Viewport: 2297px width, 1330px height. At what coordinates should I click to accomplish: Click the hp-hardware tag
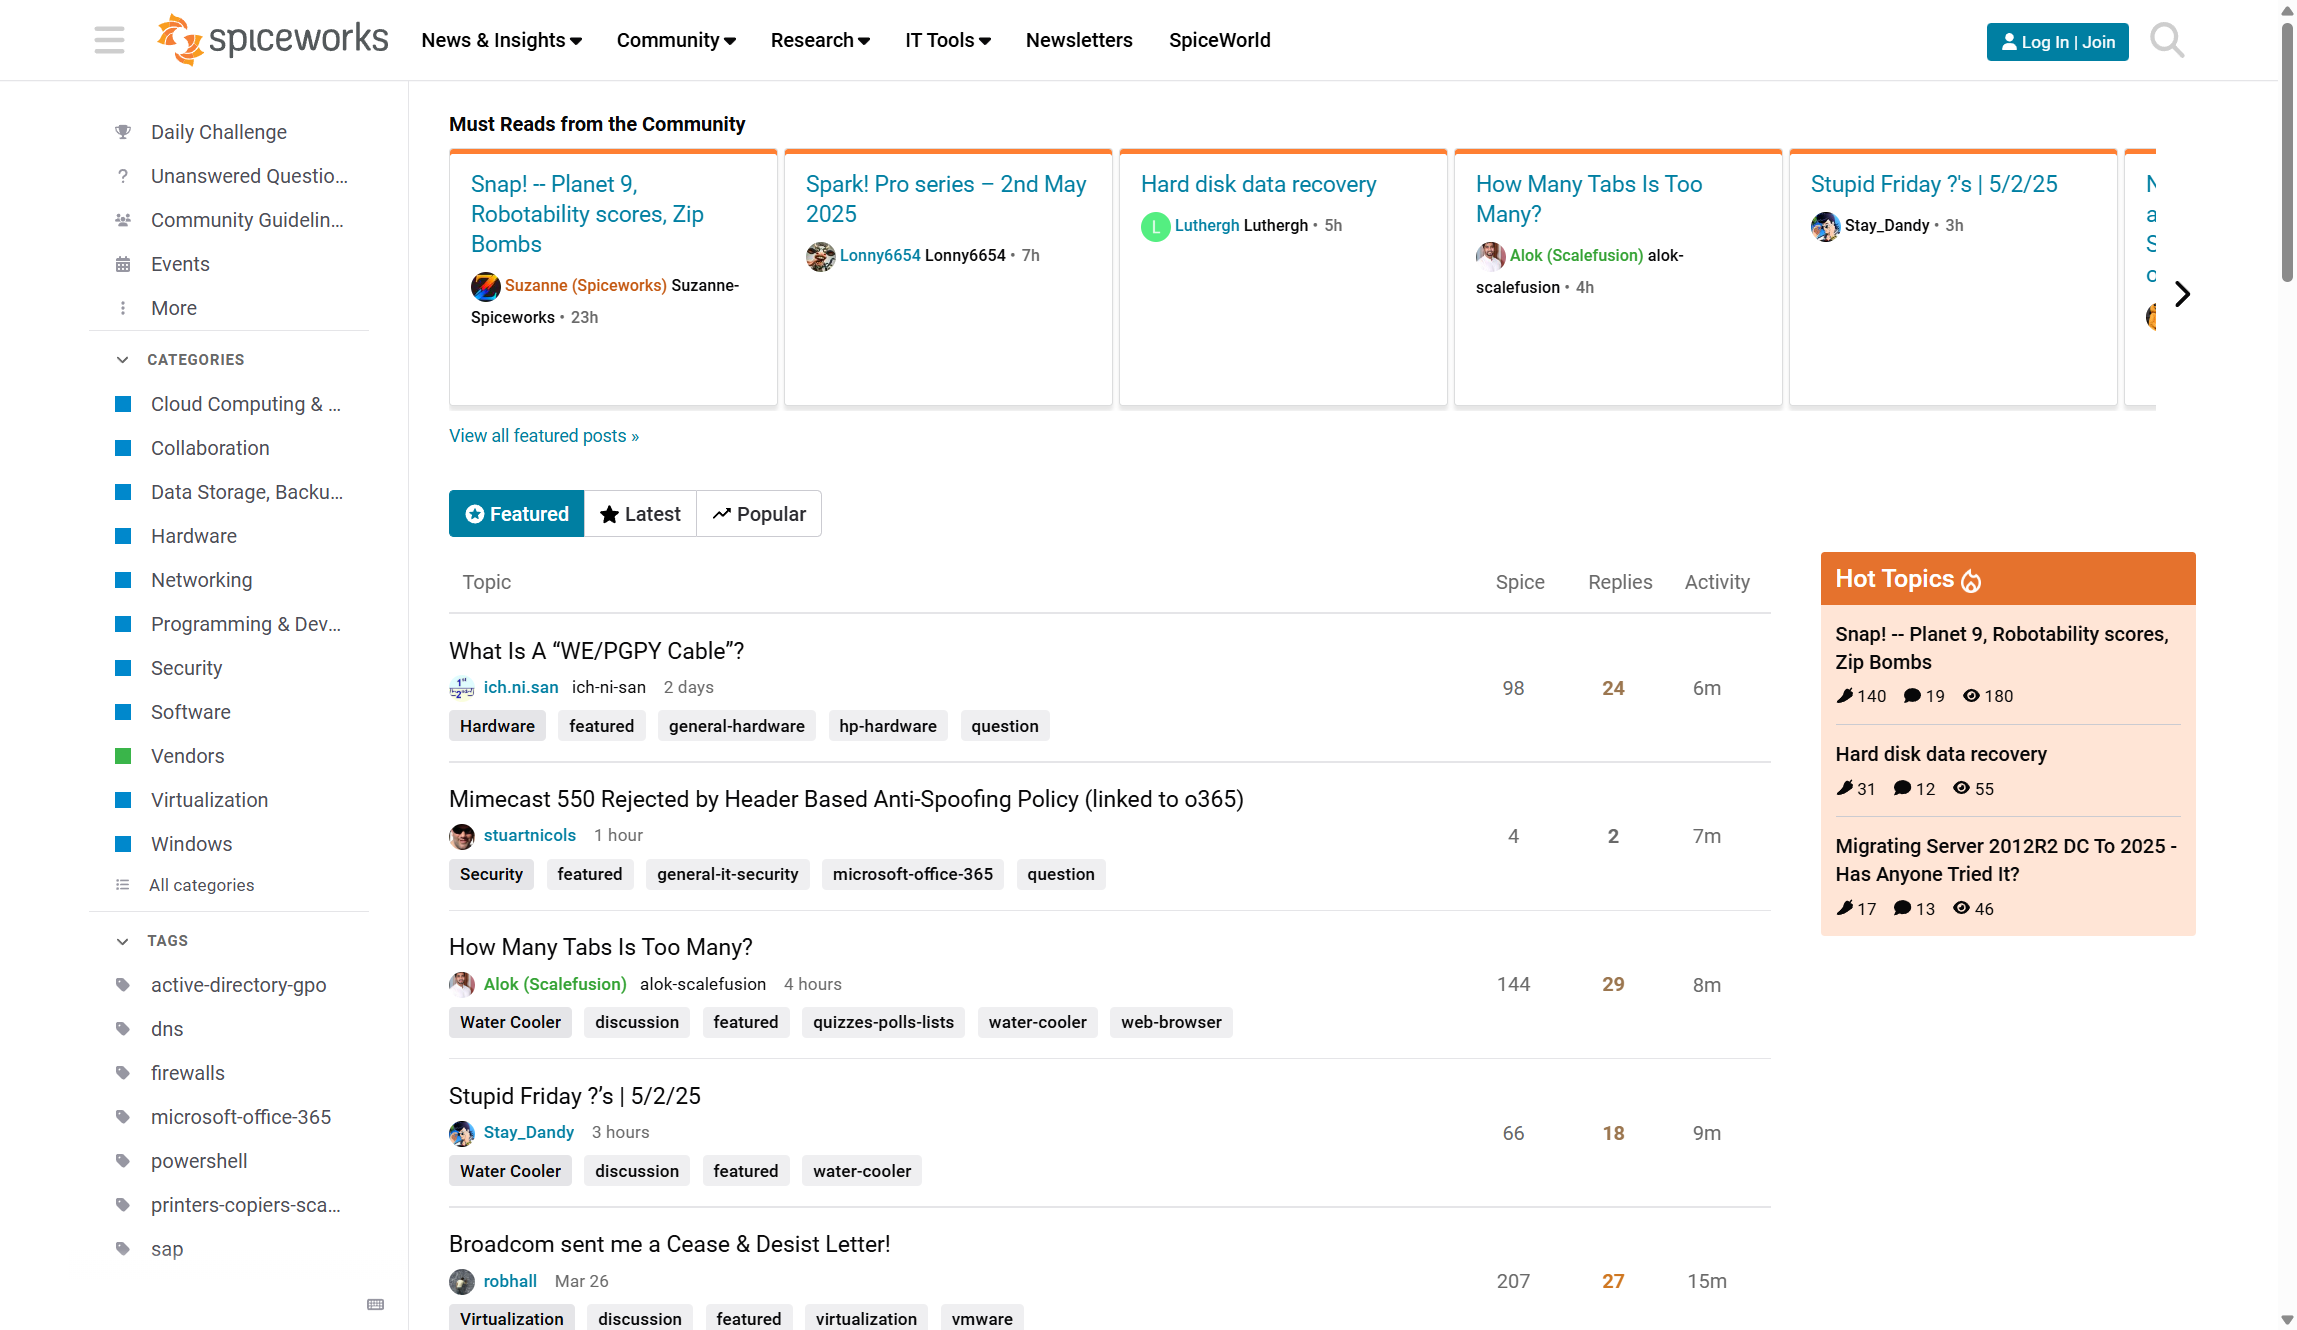point(888,726)
